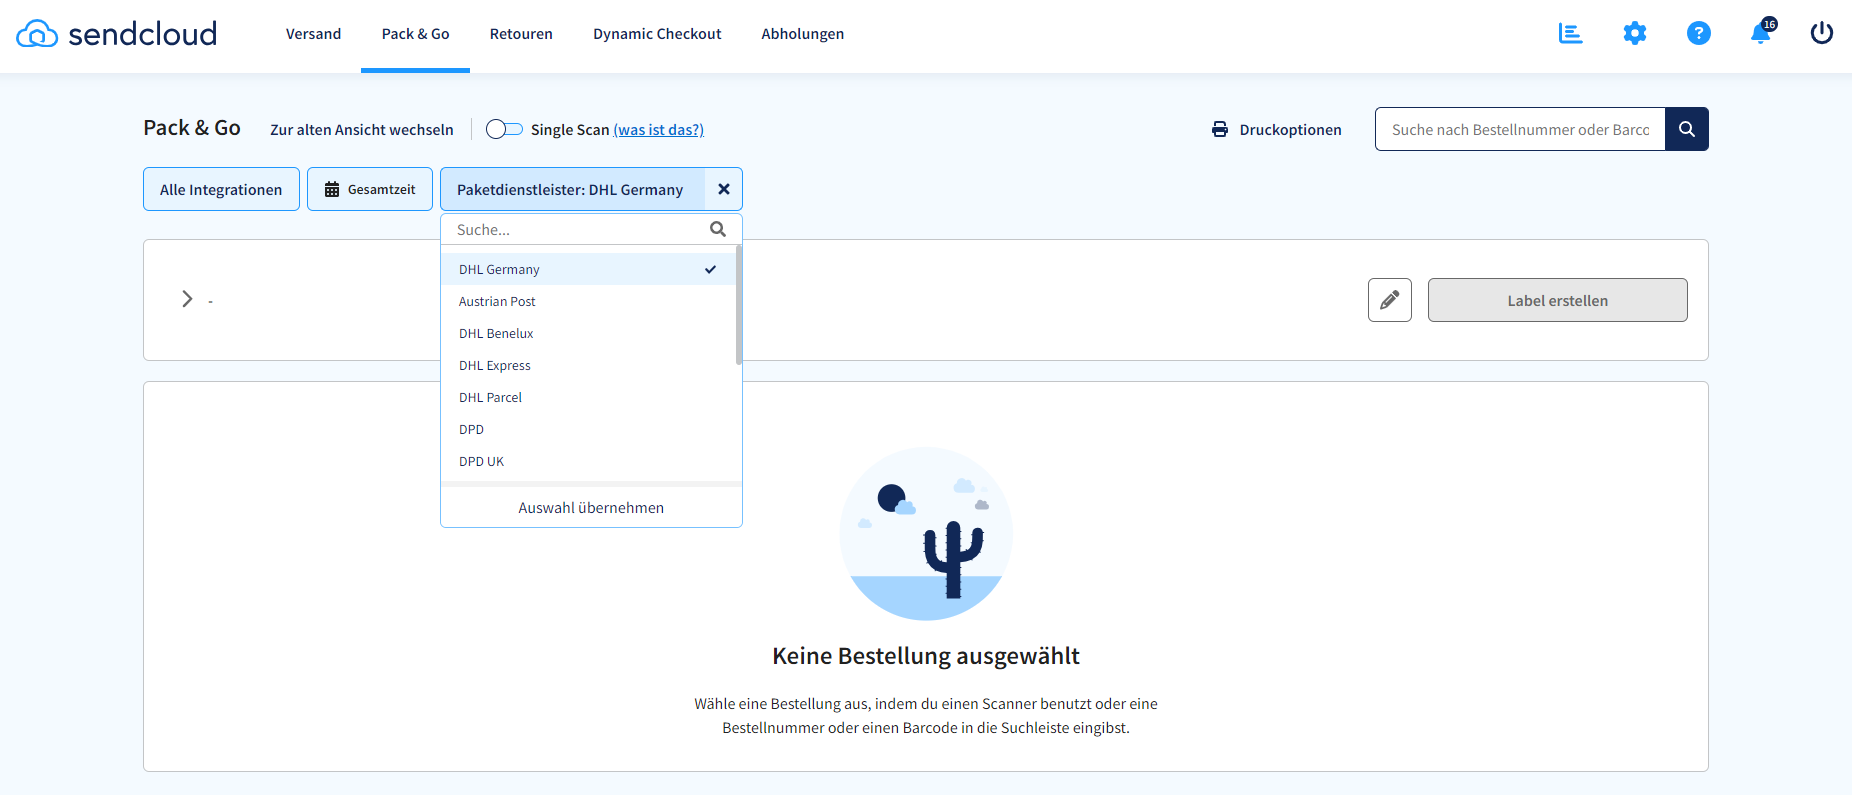Screen dimensions: 1852x795
Task: Go to the Versand tab
Action: [x=313, y=34]
